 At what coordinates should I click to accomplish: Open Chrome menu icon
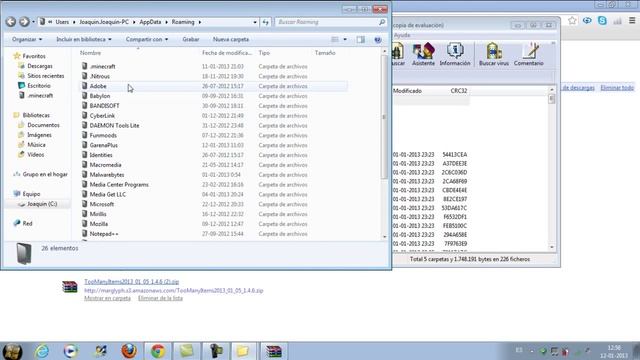632,21
